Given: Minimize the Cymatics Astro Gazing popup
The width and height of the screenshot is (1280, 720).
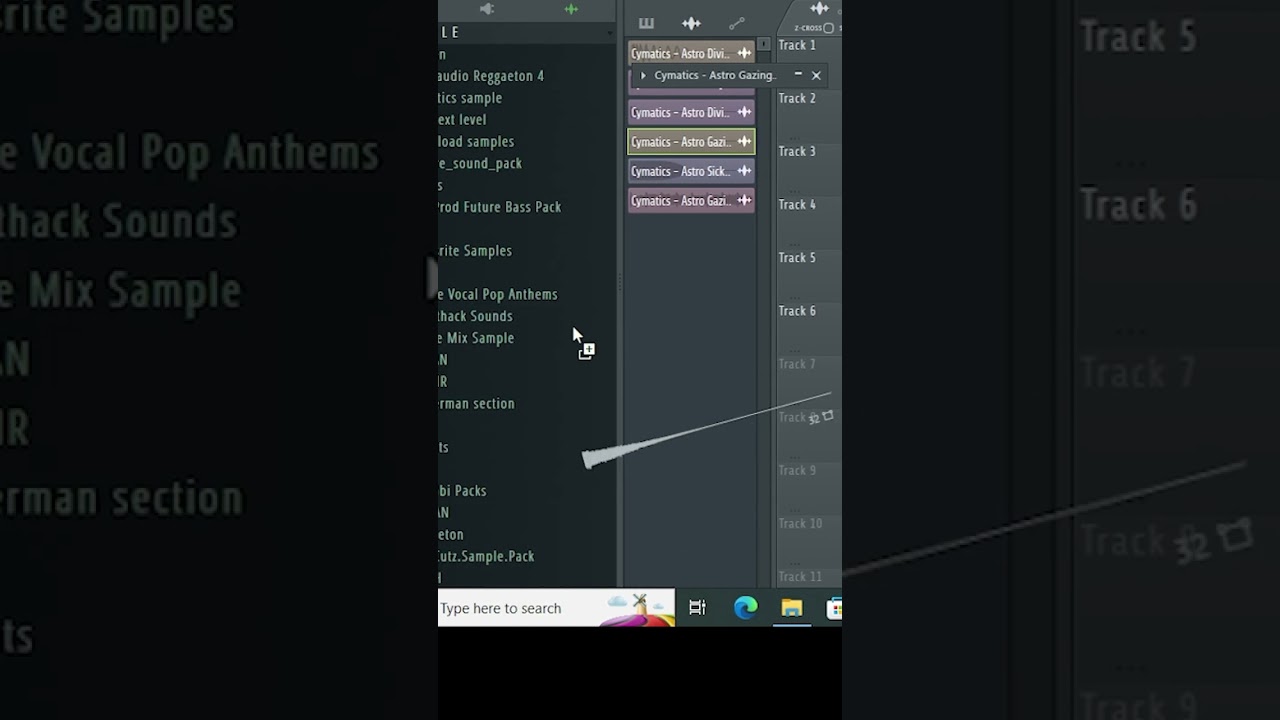Looking at the screenshot, I should [x=798, y=75].
